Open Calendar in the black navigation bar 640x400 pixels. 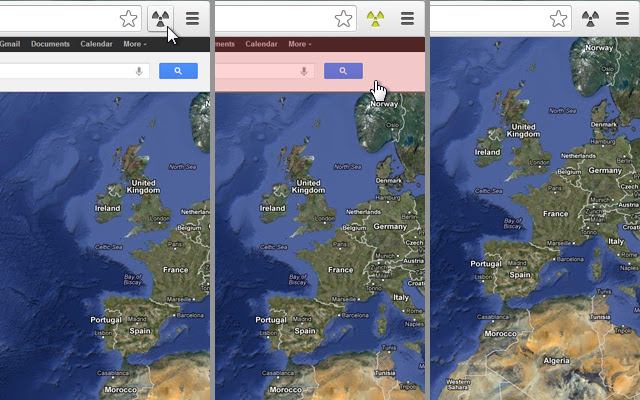[x=96, y=44]
